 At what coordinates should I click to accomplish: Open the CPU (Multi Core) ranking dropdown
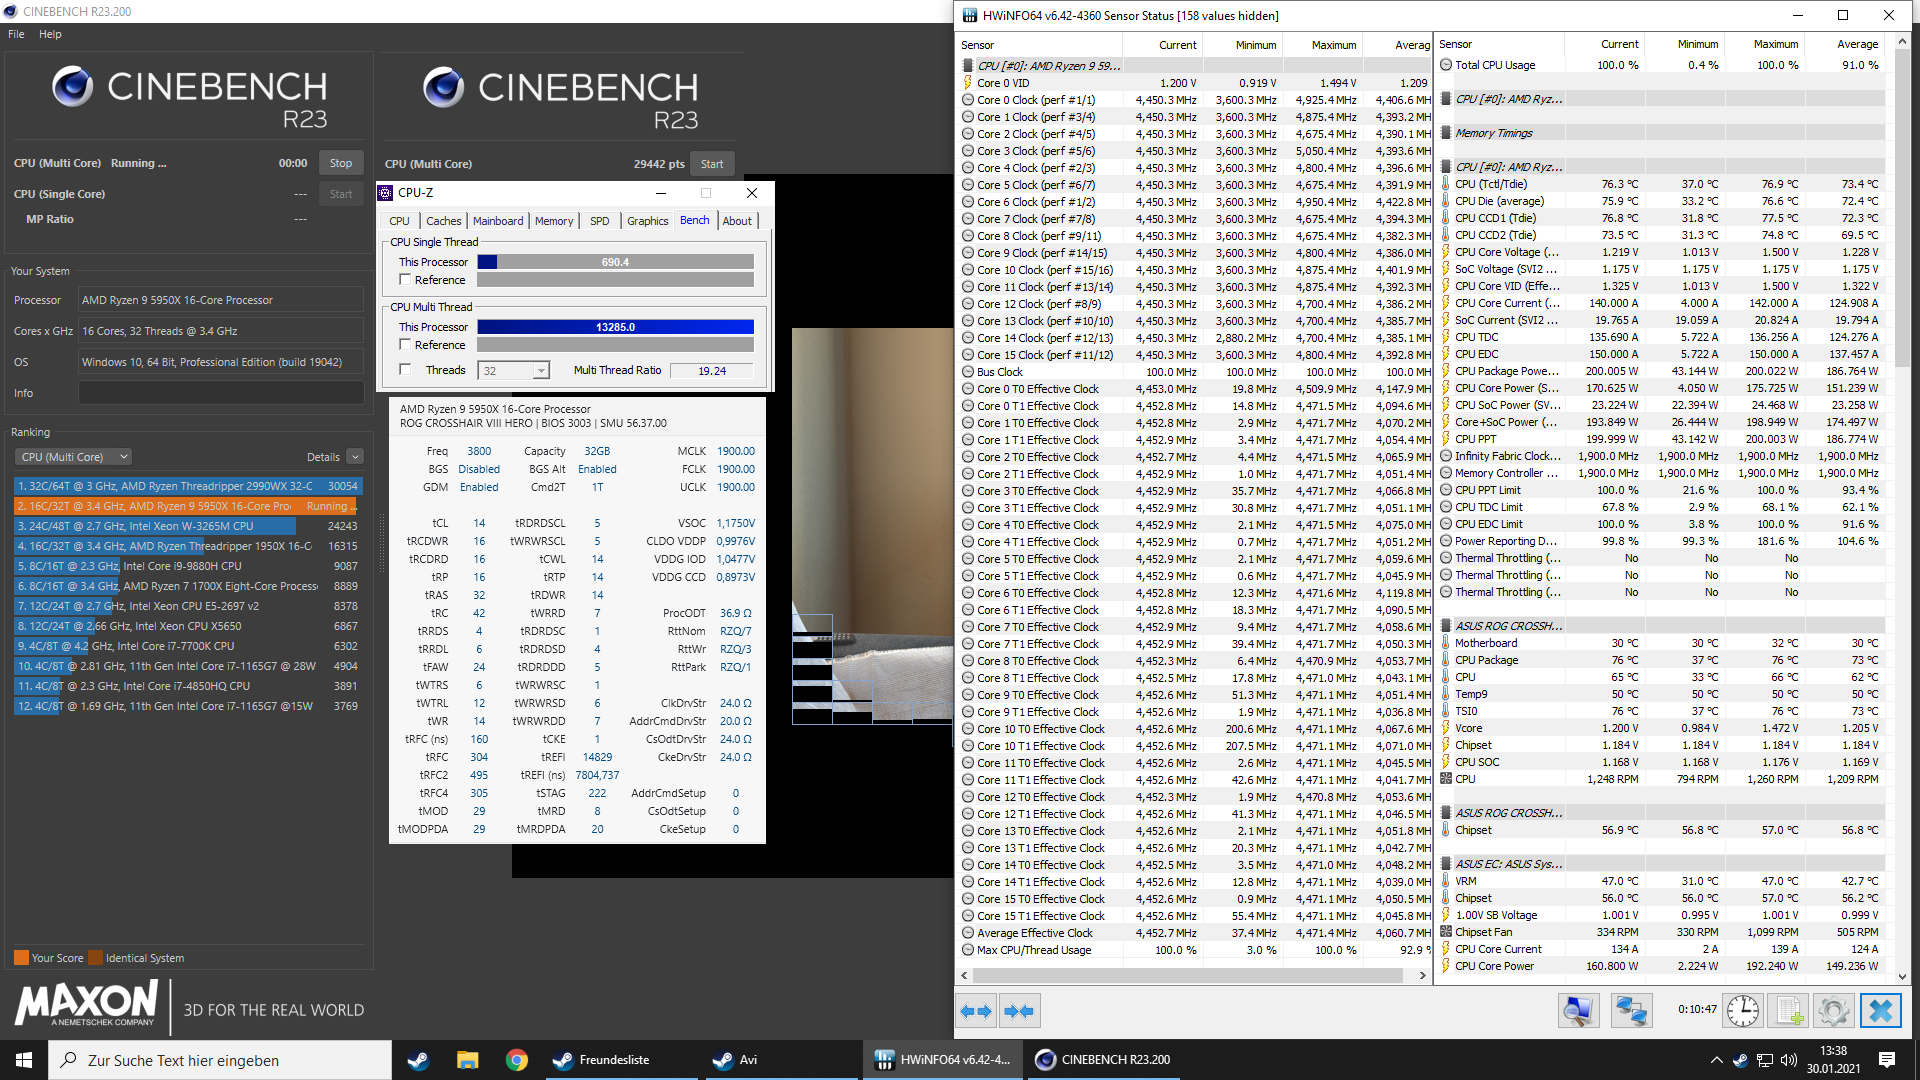point(74,457)
